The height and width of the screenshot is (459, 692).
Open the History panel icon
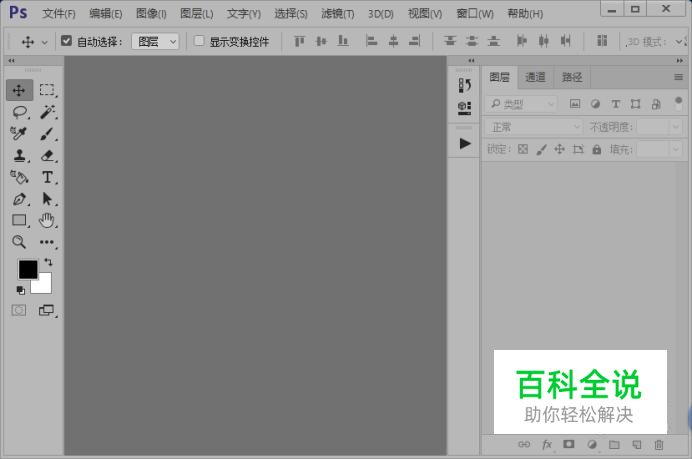[464, 85]
